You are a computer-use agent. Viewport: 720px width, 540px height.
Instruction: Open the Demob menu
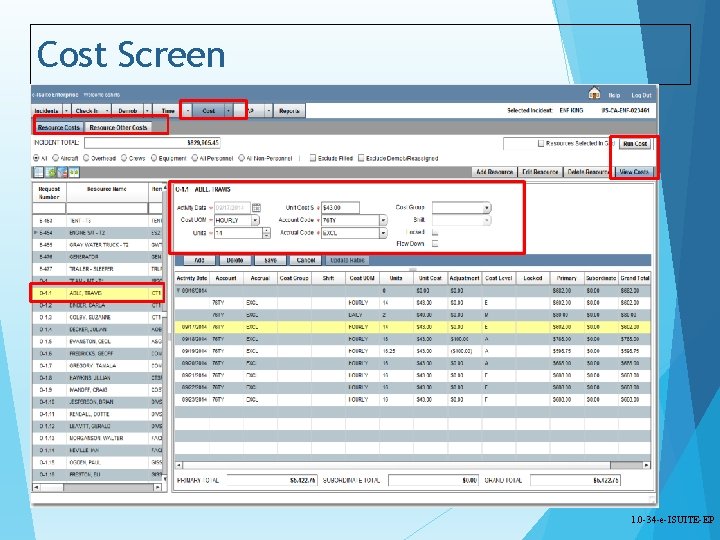(x=128, y=111)
